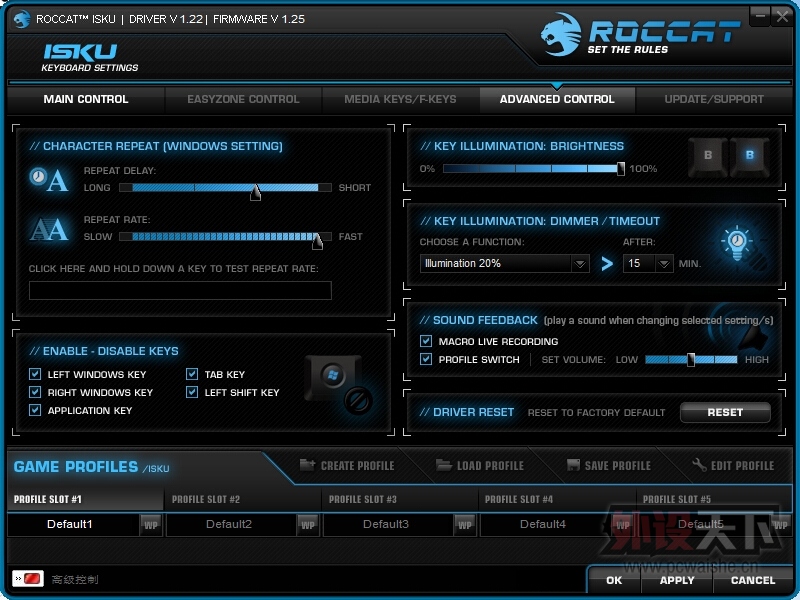Screen dimensions: 800x600
Task: Click the Default2 profile name field
Action: tap(231, 525)
